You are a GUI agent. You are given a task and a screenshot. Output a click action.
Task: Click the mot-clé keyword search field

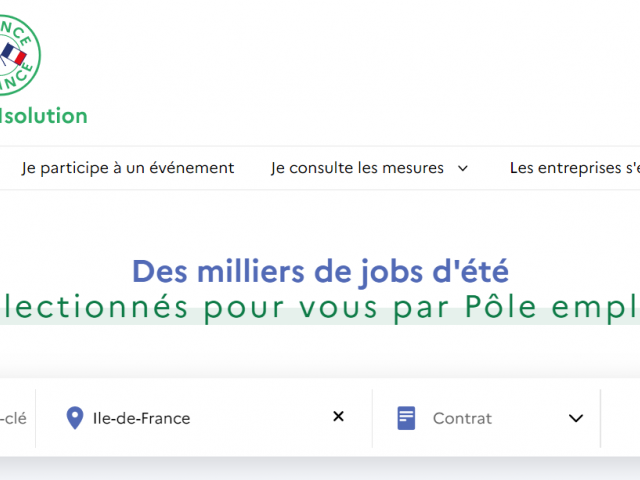[x=17, y=418]
